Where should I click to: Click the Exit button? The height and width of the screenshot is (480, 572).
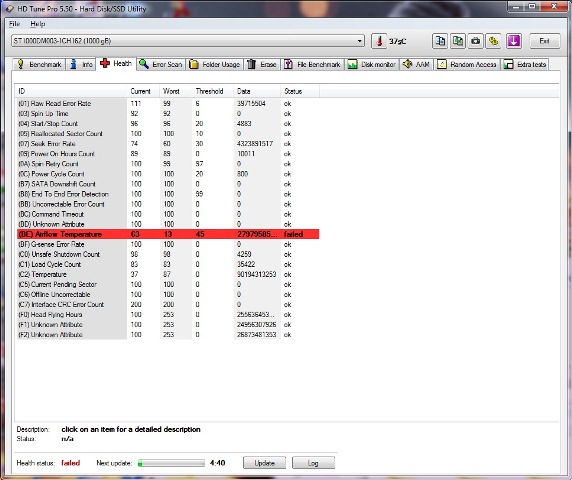544,41
